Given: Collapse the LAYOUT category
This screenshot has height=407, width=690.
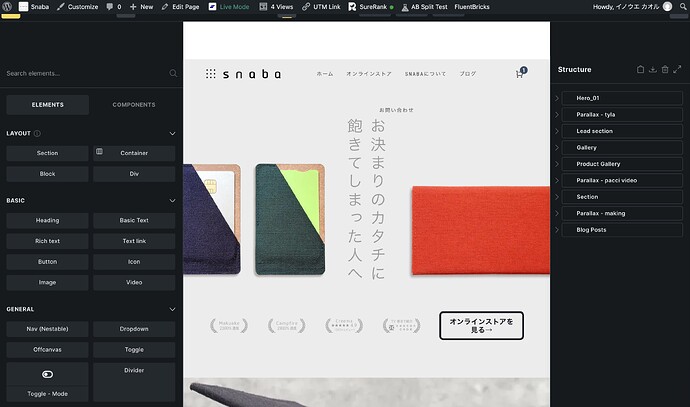Looking at the screenshot, I should tap(172, 133).
